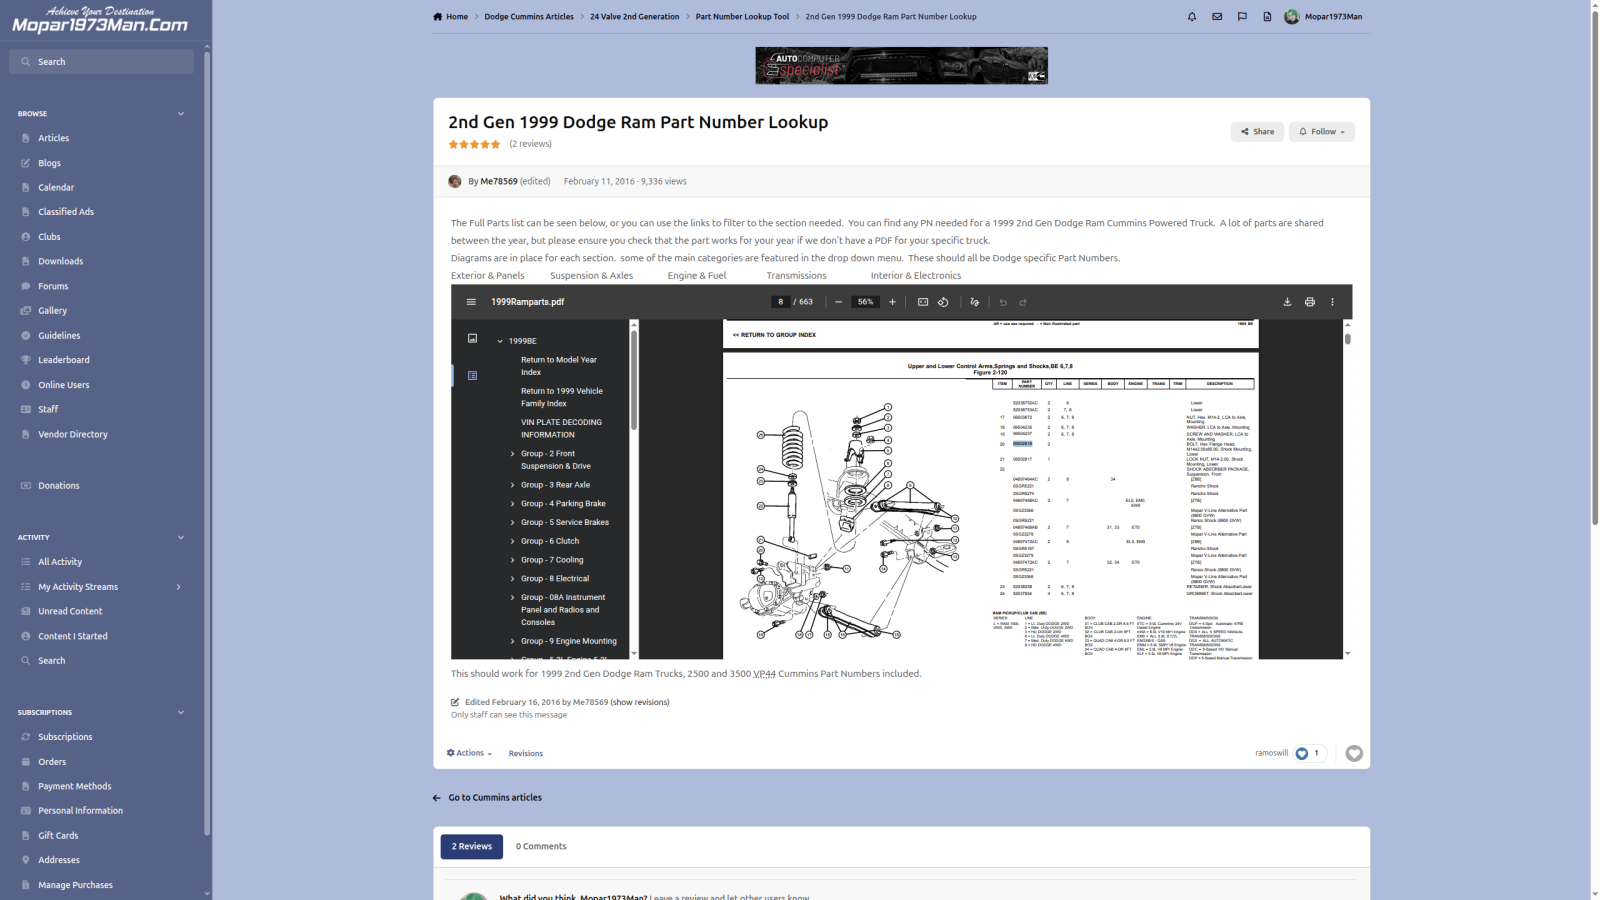The height and width of the screenshot is (900, 1600).
Task: Zoom in on the PDF viewer
Action: pos(892,302)
